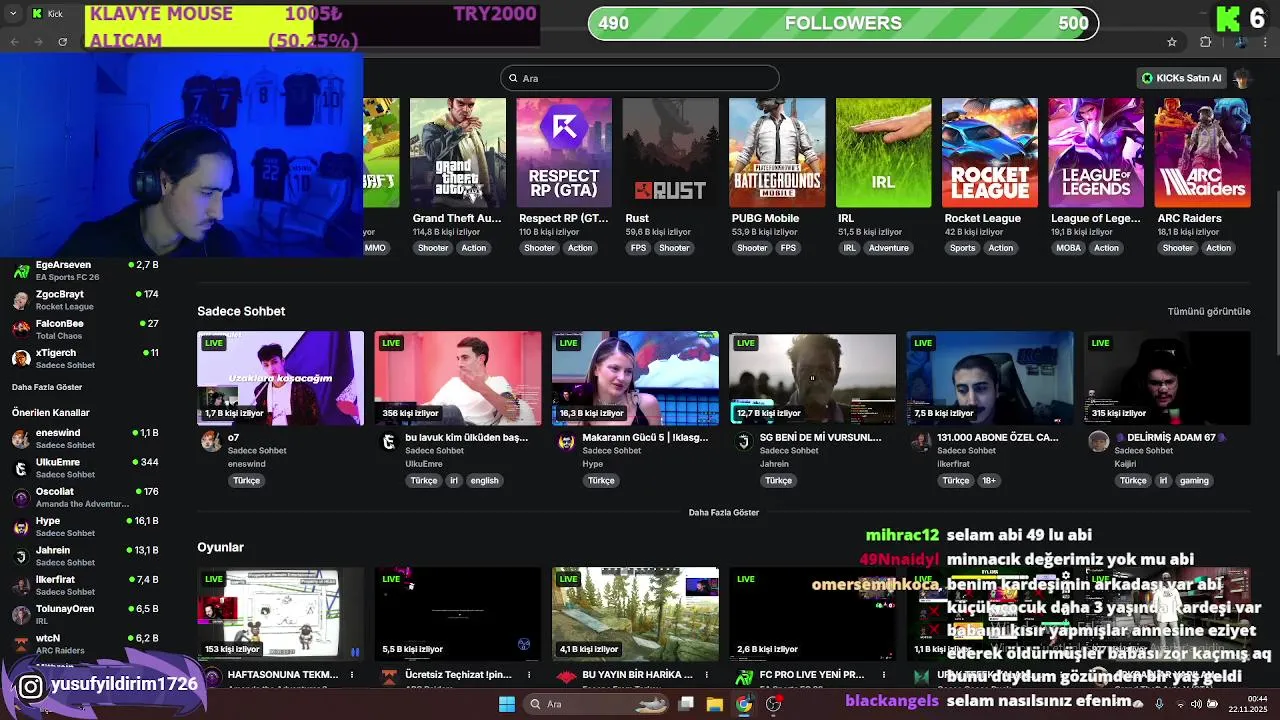Open more options on HAFTASONUNA TEKM stream
This screenshot has width=1280, height=720.
352,675
